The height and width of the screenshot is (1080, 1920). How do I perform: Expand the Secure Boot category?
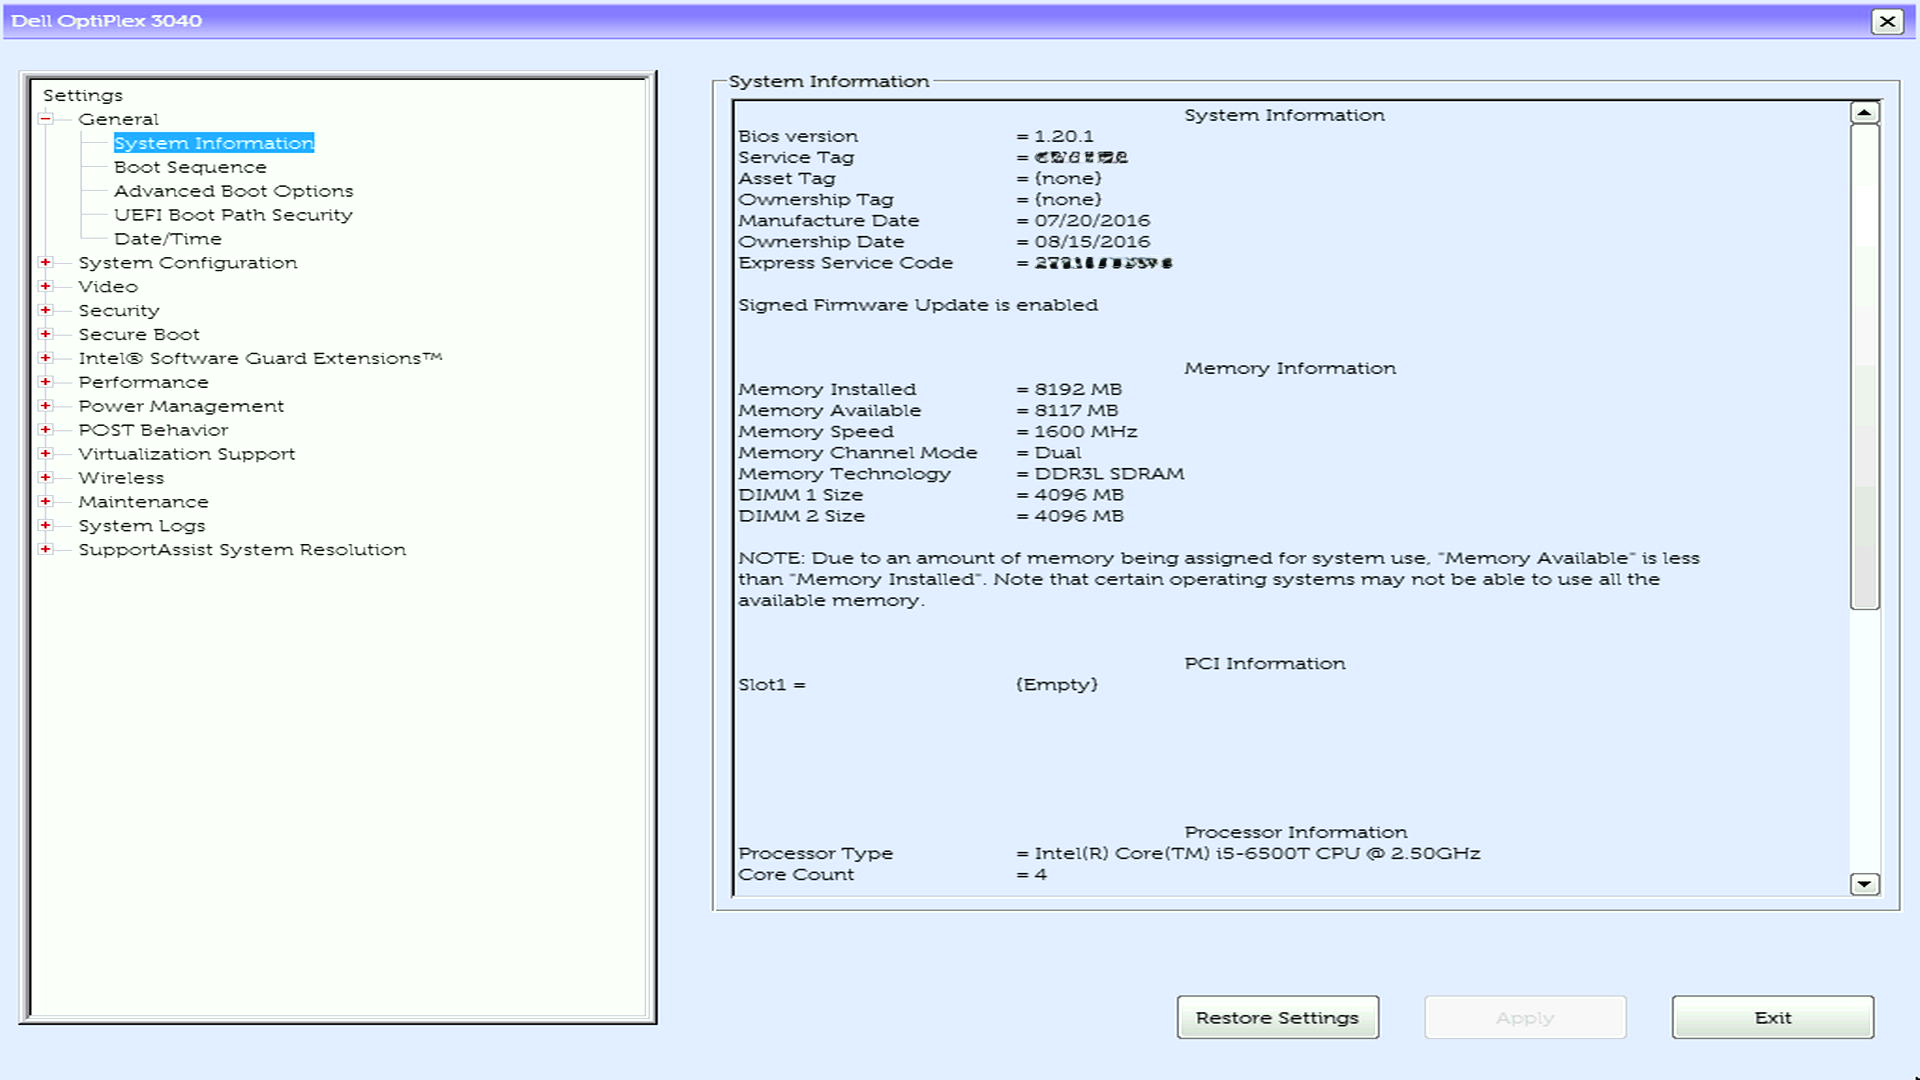(46, 334)
